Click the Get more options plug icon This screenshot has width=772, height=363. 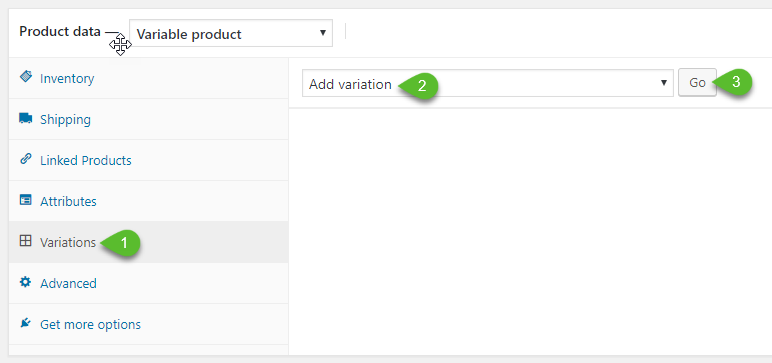26,323
